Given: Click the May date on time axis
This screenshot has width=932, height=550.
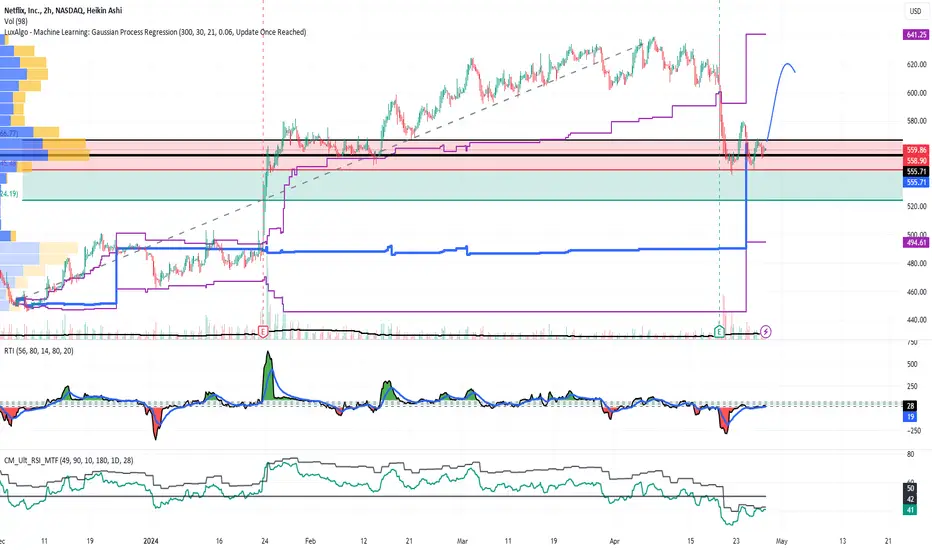Looking at the screenshot, I should pyautogui.click(x=782, y=541).
